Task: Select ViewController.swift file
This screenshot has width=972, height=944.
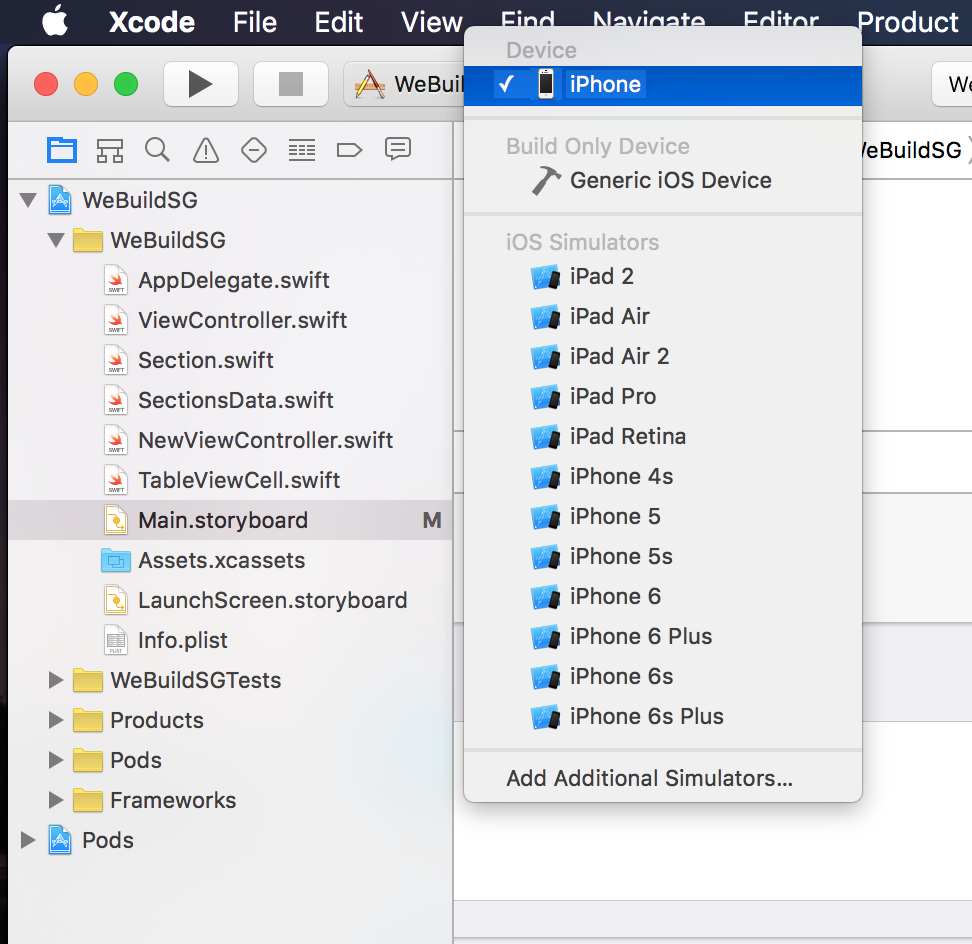Action: [x=230, y=320]
